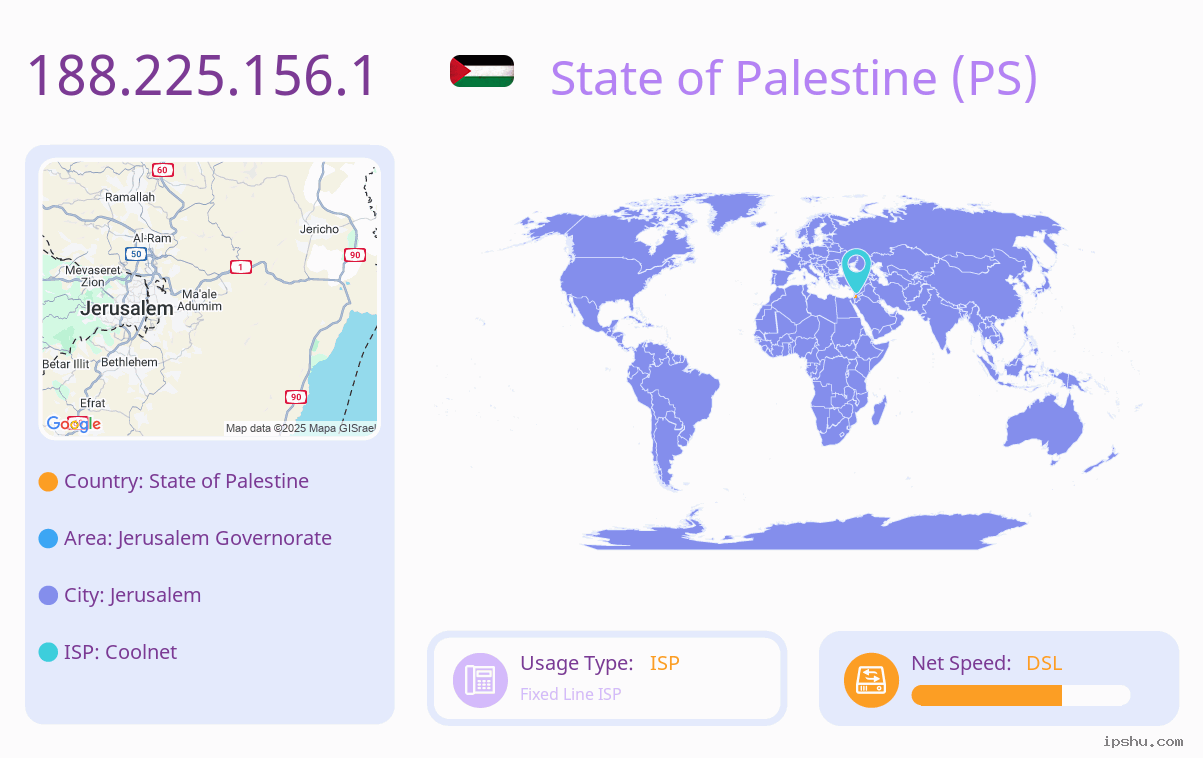Click the purple City bullet dot

coord(48,596)
